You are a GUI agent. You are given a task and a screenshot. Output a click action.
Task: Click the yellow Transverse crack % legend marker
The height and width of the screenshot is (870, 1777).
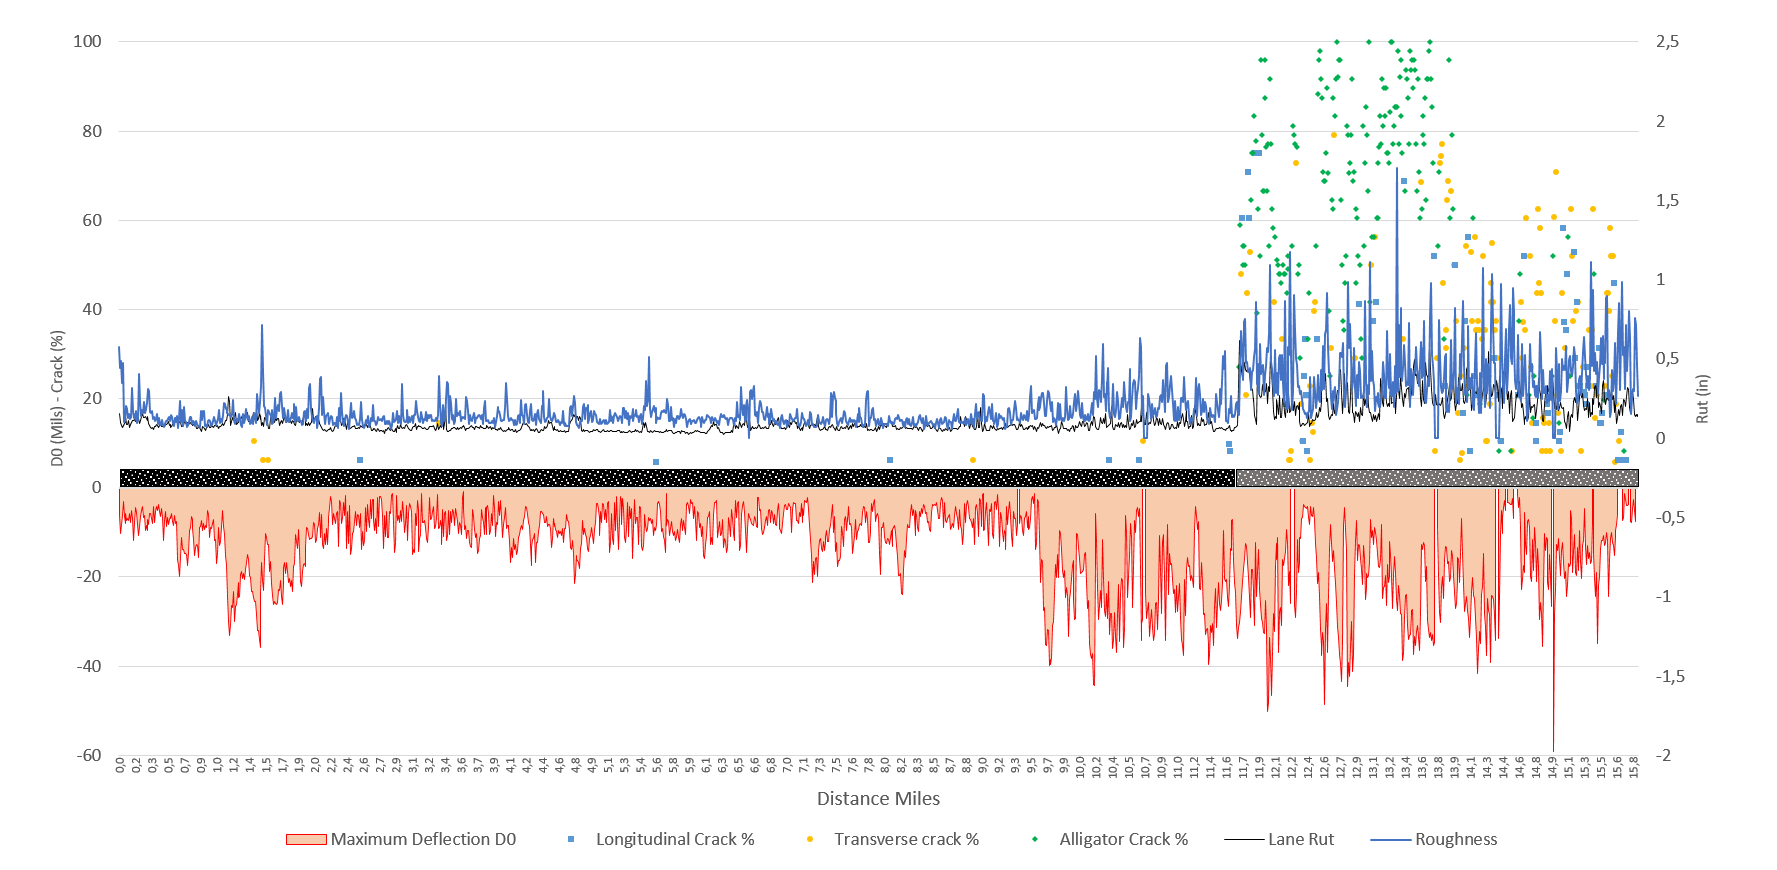pos(809,840)
